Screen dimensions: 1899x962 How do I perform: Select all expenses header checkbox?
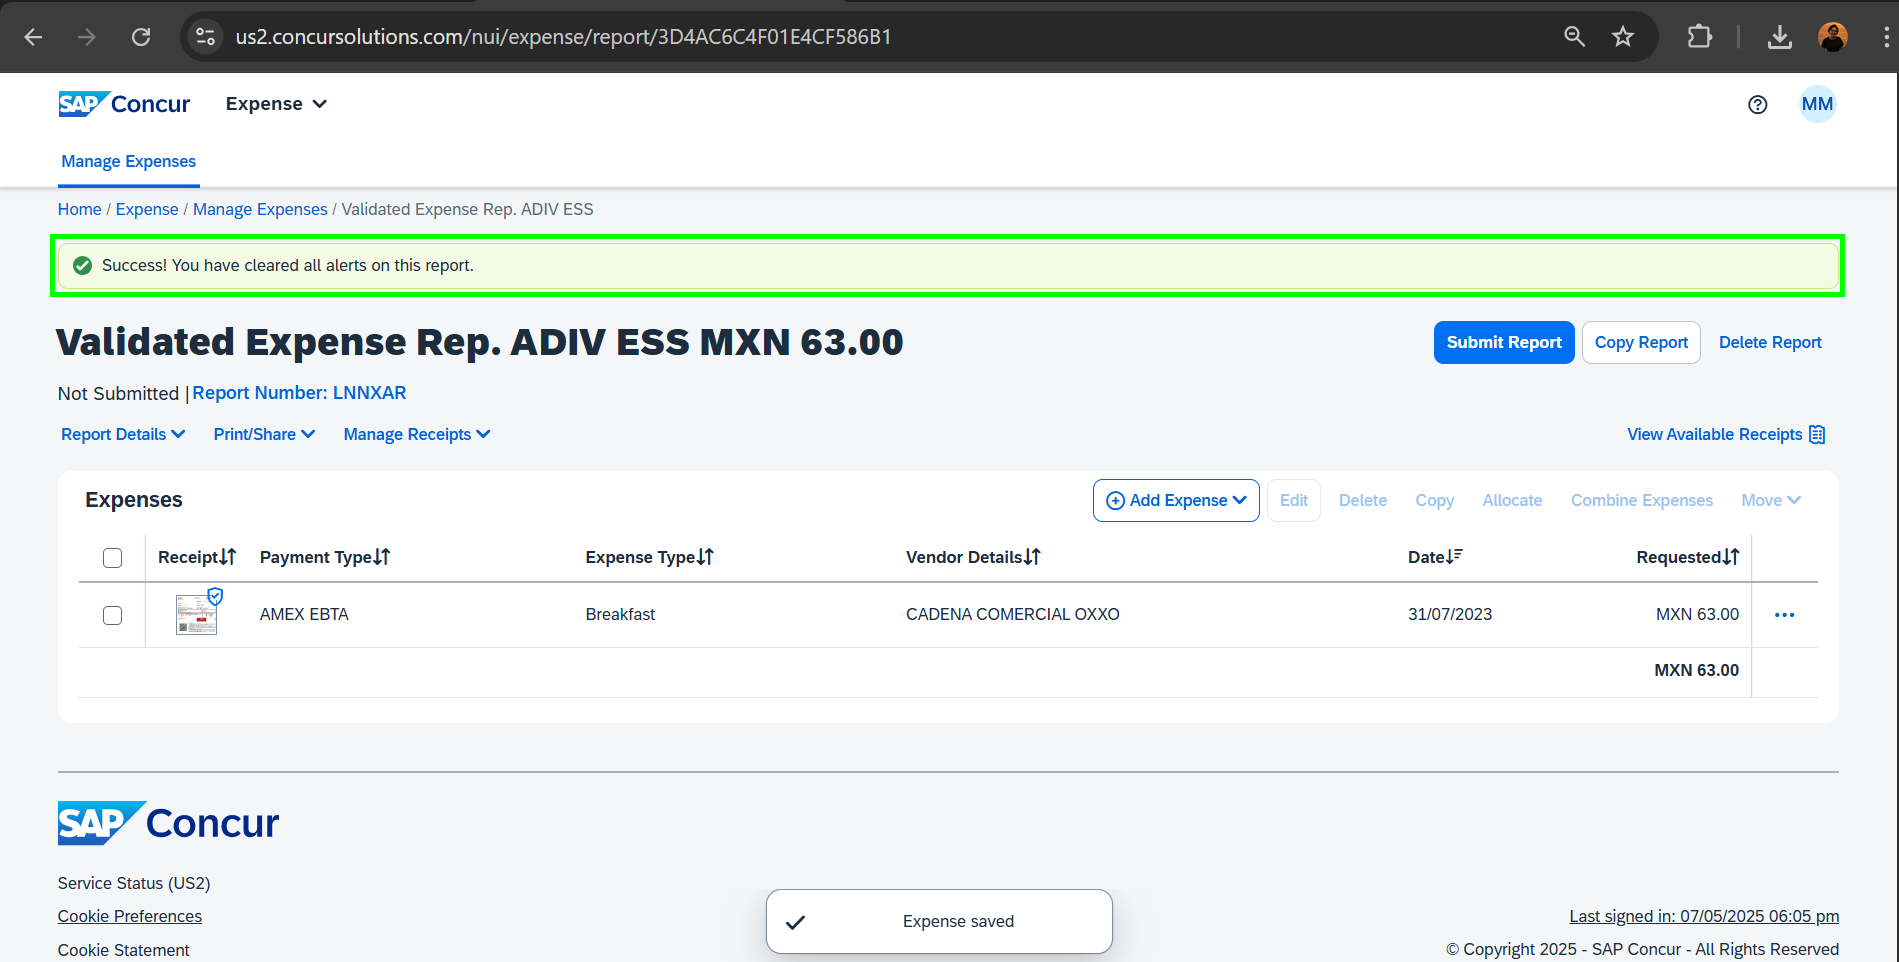point(113,558)
